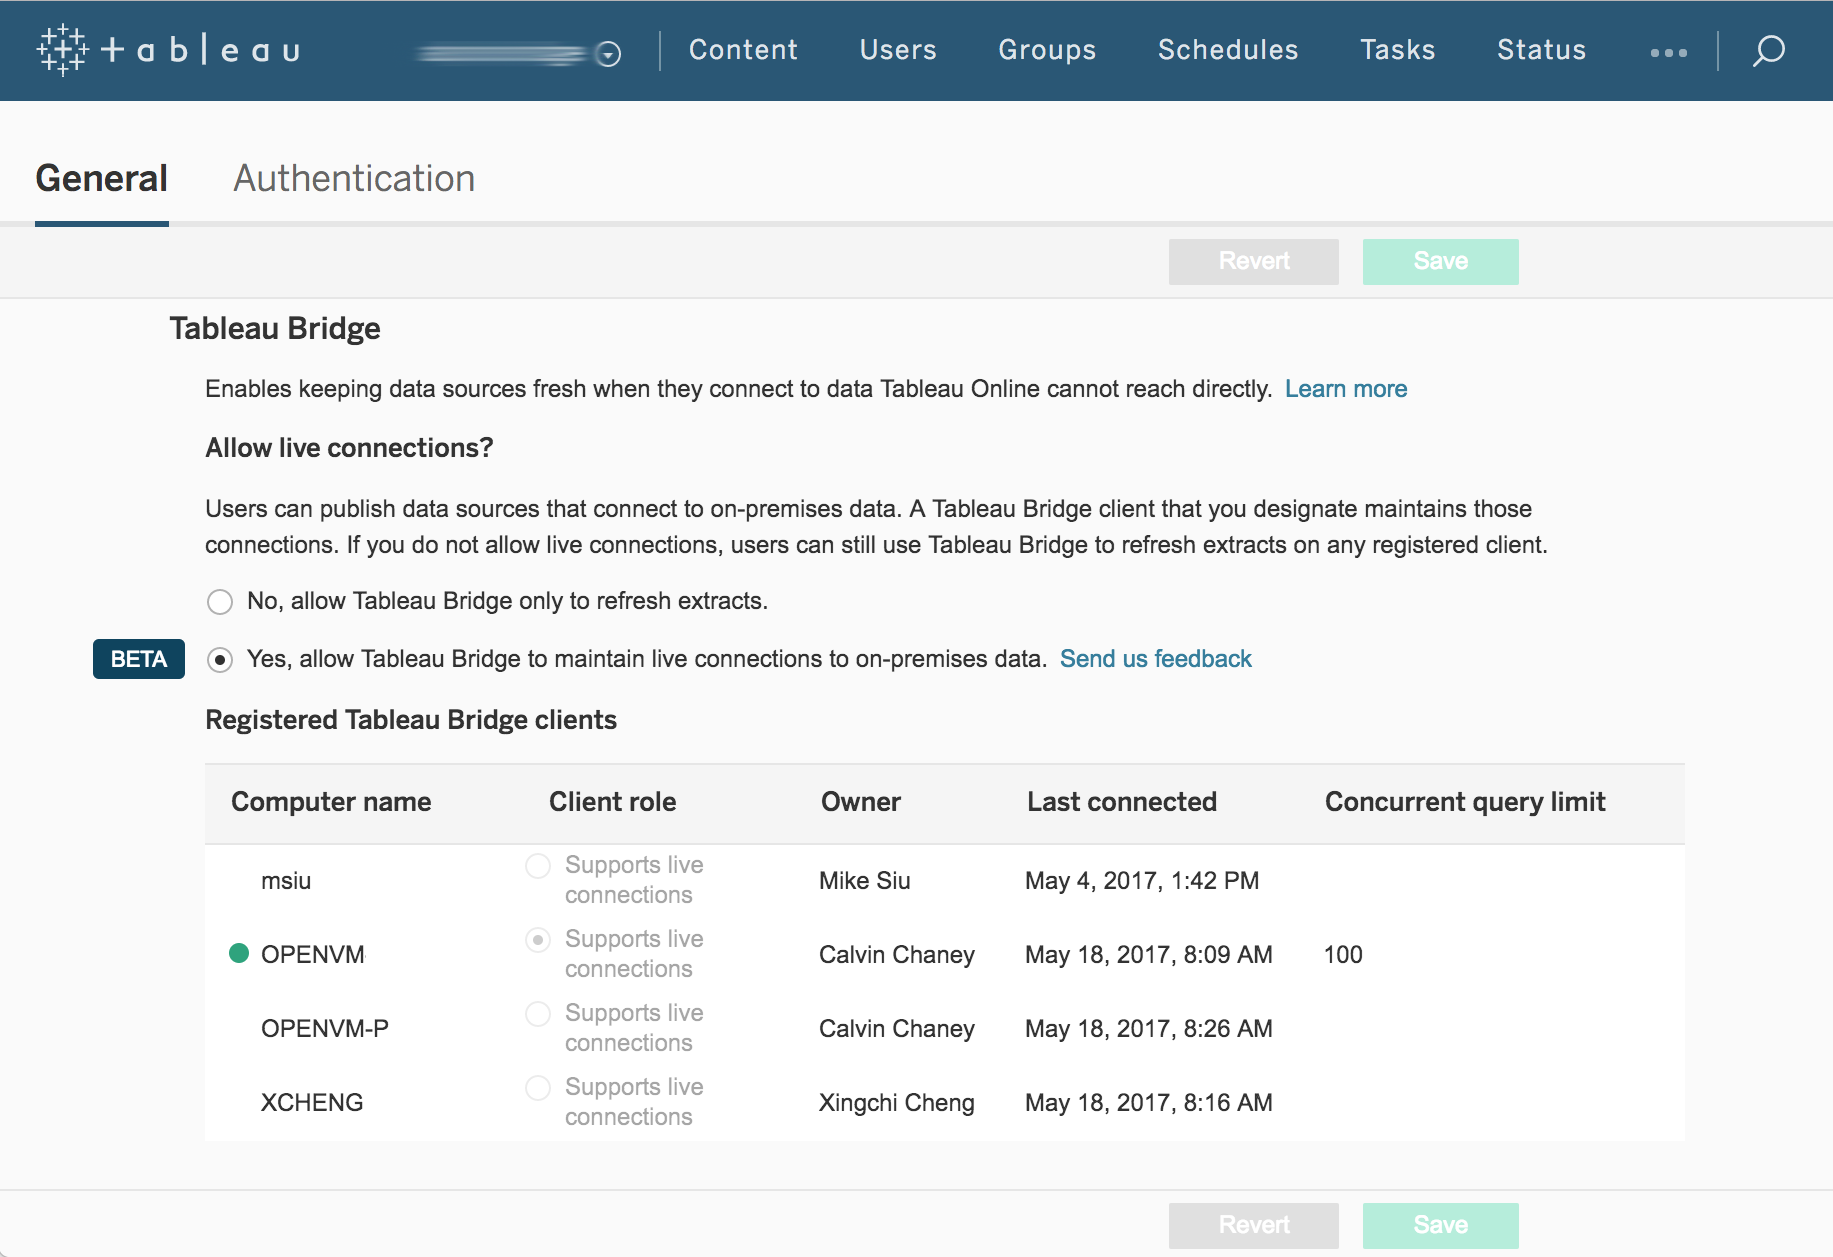This screenshot has width=1833, height=1257.
Task: Click the OPENVM-P computer name
Action: 325,1029
